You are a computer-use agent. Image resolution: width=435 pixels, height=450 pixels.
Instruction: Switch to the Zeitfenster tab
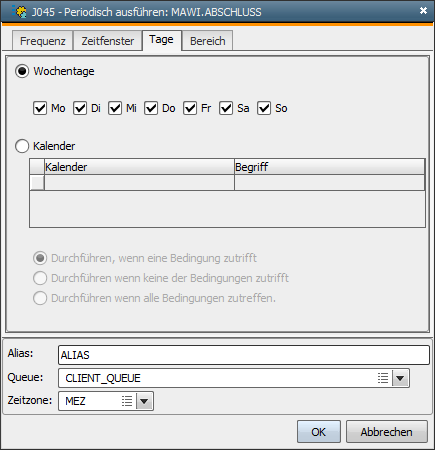pos(108,41)
